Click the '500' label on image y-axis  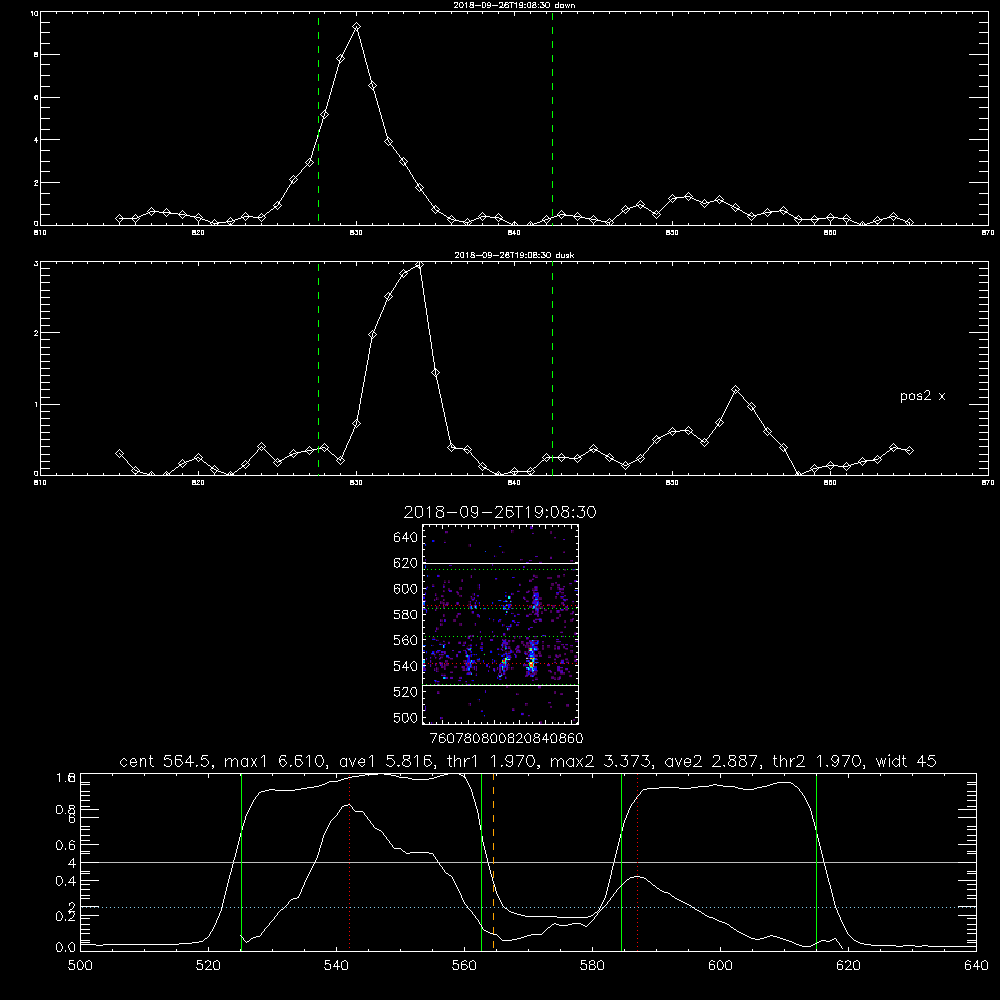pos(406,717)
